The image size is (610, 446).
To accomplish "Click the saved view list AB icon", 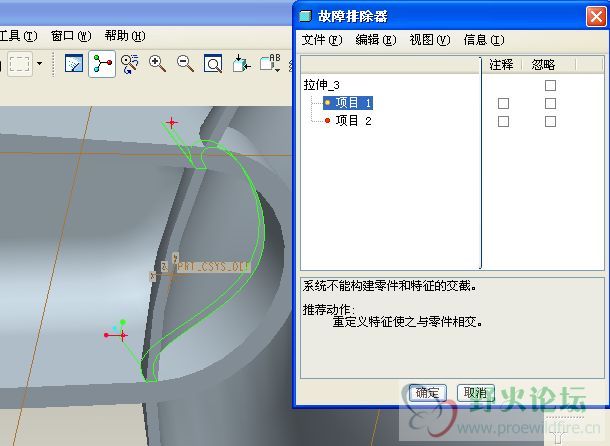I will [x=270, y=63].
